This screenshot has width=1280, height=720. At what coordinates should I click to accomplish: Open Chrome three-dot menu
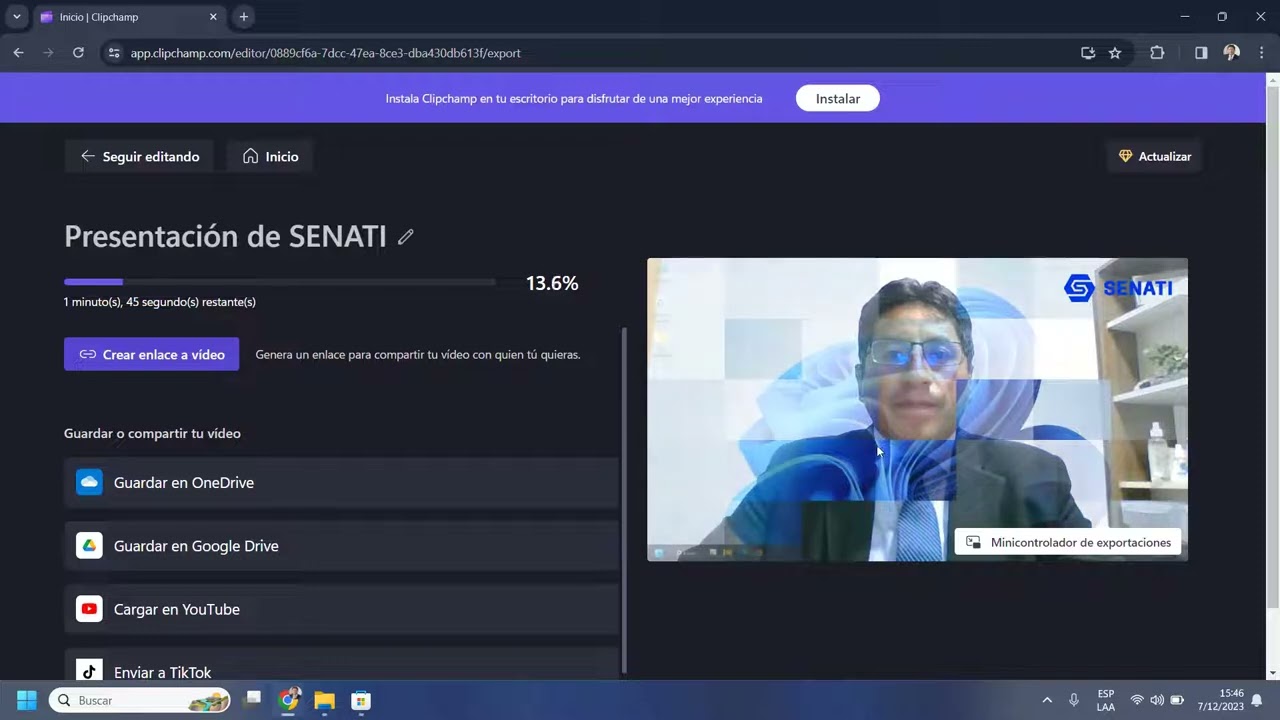click(x=1260, y=53)
